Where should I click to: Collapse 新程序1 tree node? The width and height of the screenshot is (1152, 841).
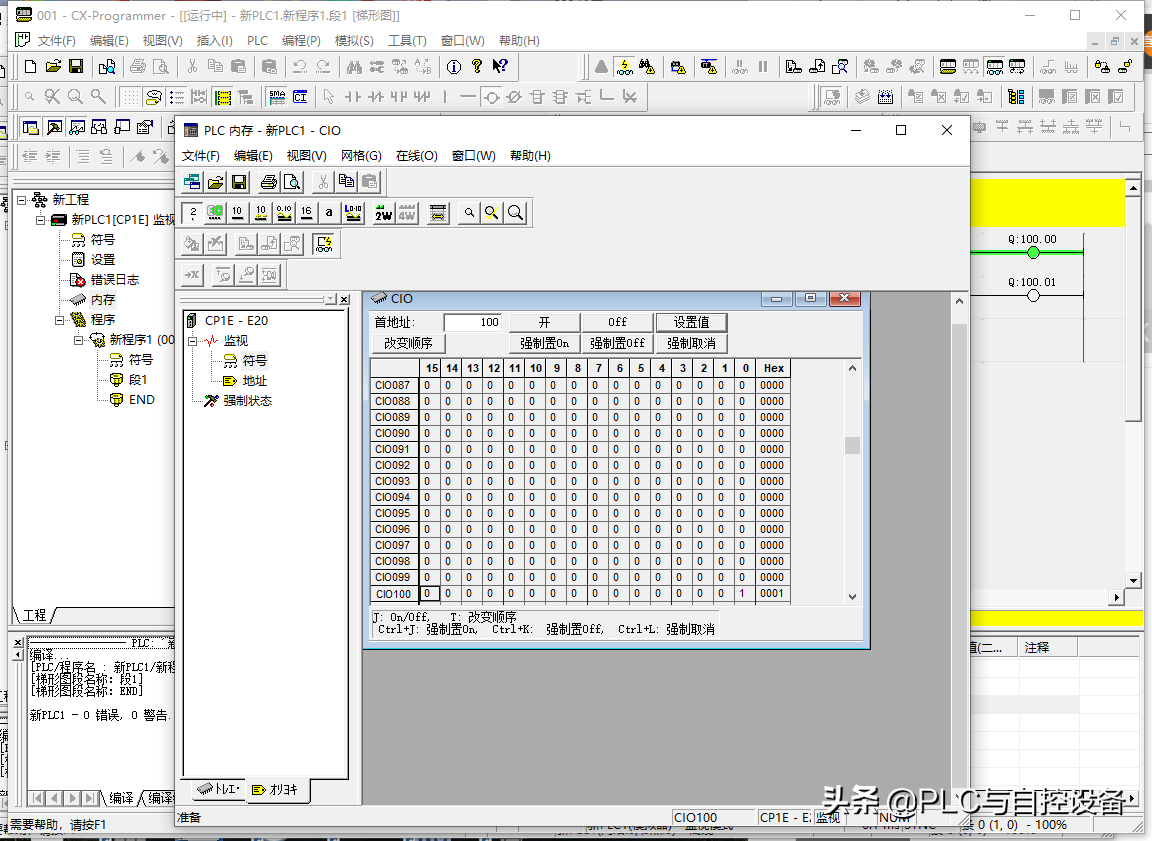79,339
